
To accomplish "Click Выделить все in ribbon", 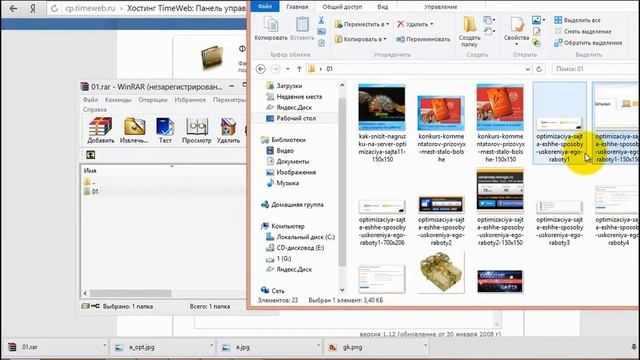I will [x=577, y=20].
